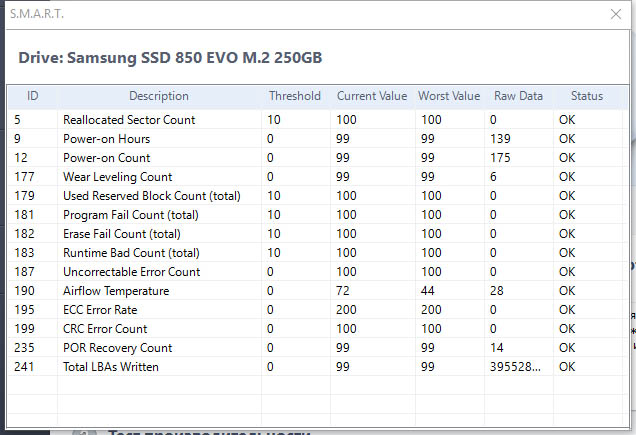Click raw data value 175
This screenshot has width=636, height=435.
(500, 158)
